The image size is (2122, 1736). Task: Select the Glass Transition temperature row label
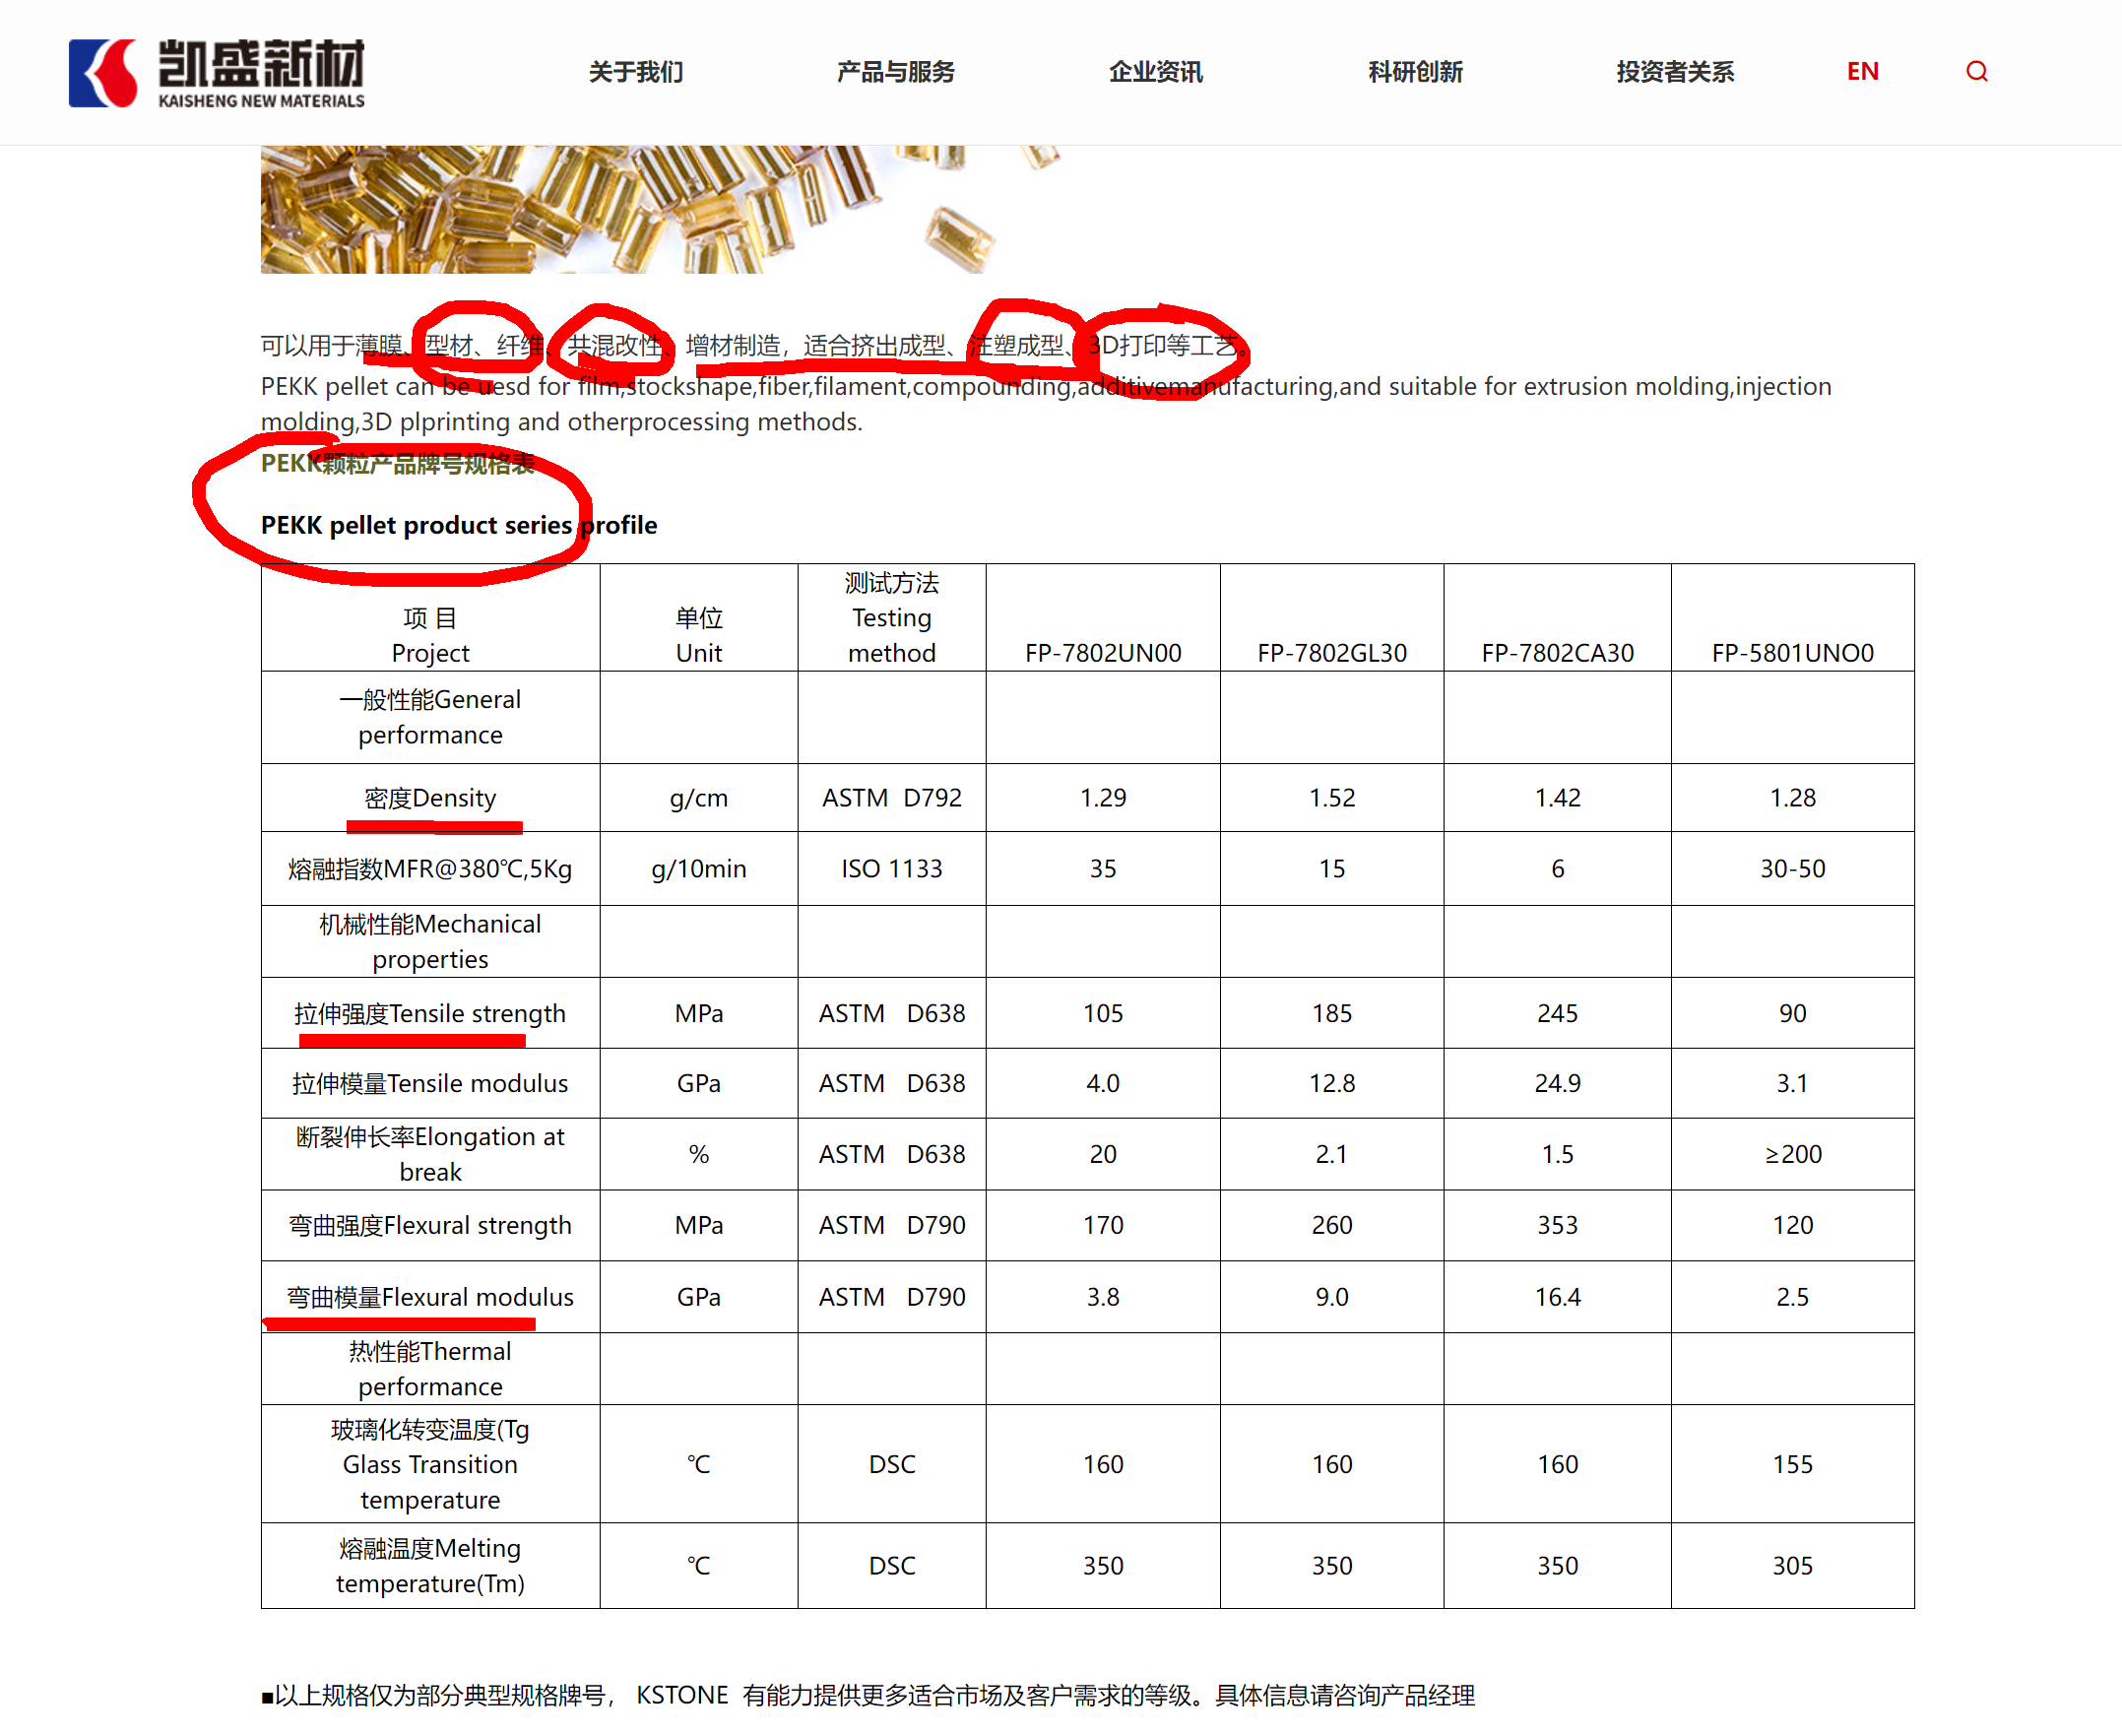click(430, 1465)
